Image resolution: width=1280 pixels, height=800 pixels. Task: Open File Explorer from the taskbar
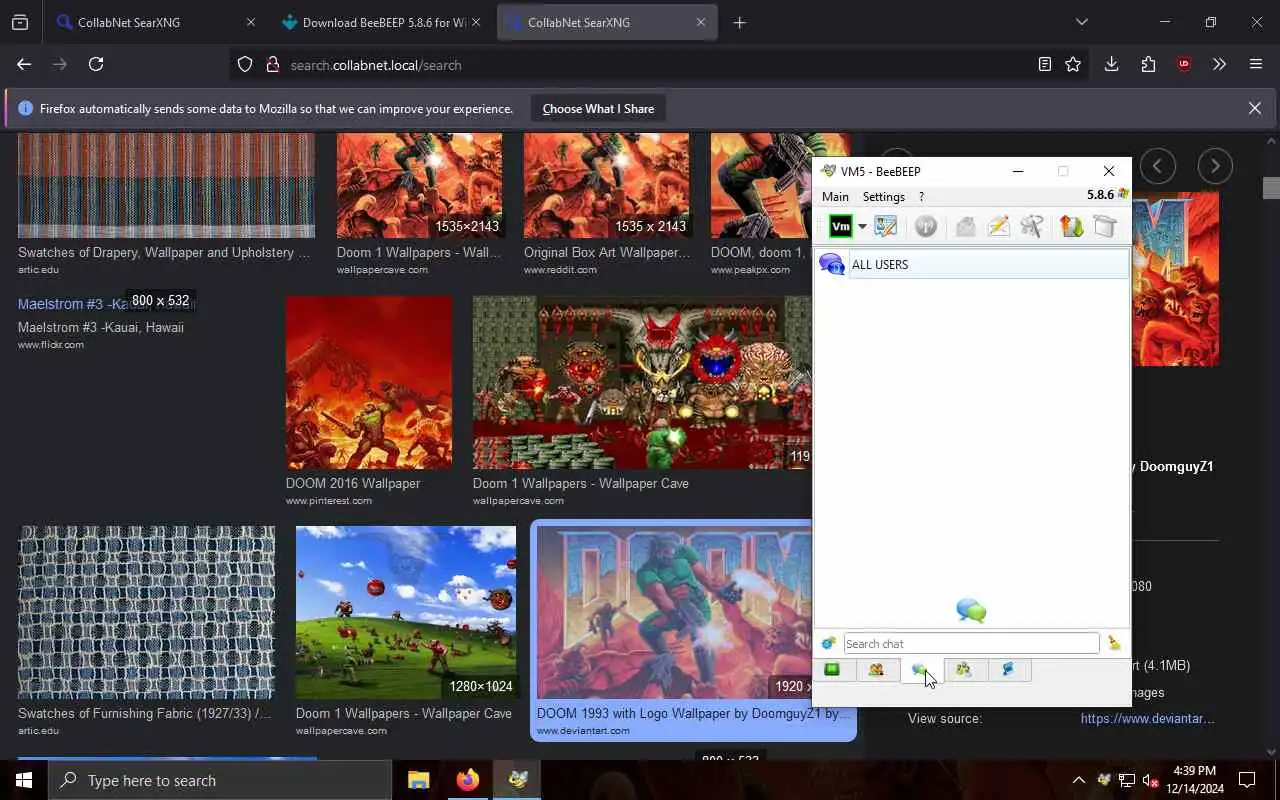pos(419,780)
